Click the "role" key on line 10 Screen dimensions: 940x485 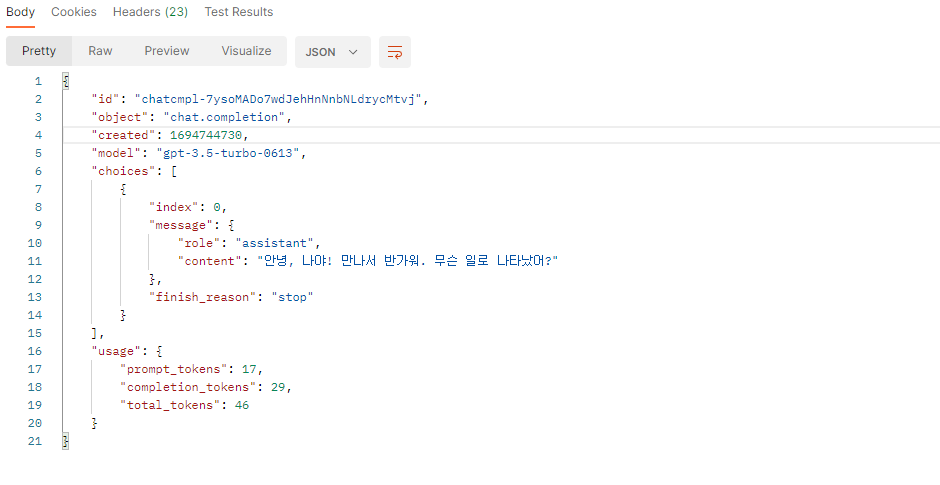coord(199,243)
